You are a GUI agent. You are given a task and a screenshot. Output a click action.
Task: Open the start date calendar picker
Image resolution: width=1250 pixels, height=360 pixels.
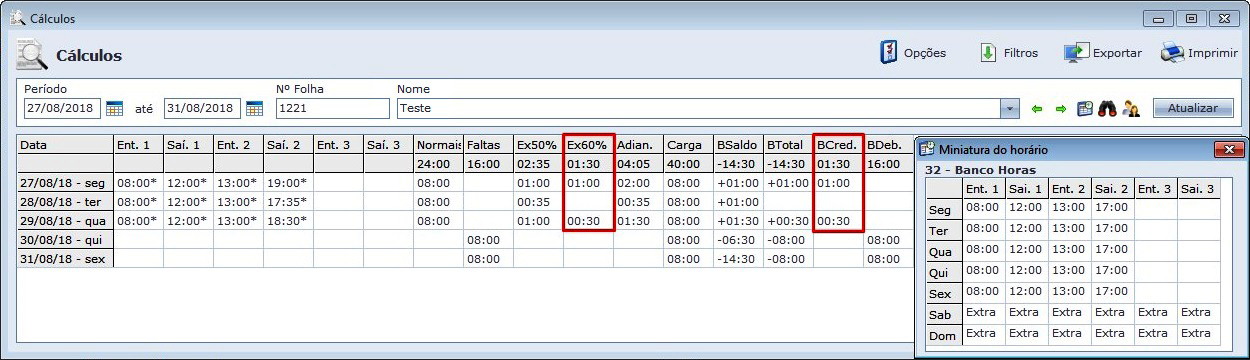point(114,108)
